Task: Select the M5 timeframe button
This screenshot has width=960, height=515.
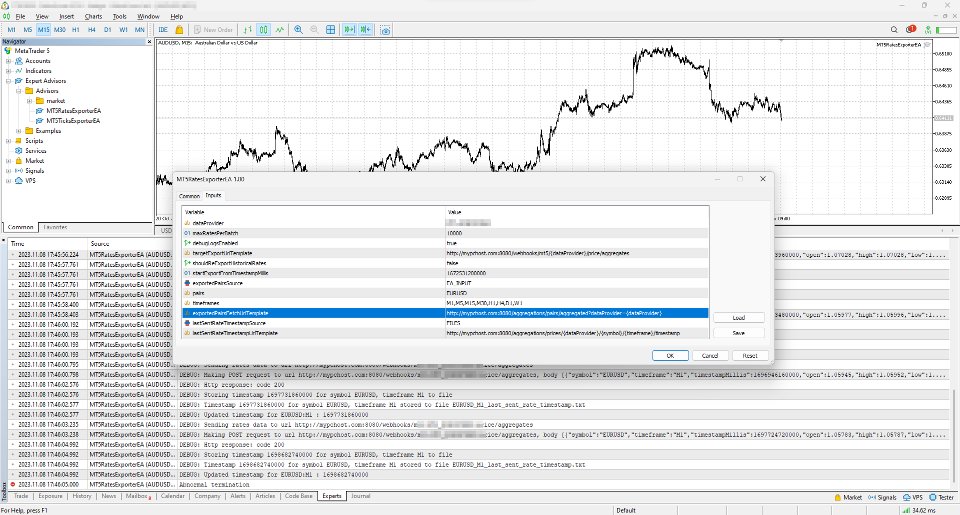Action: click(28, 29)
